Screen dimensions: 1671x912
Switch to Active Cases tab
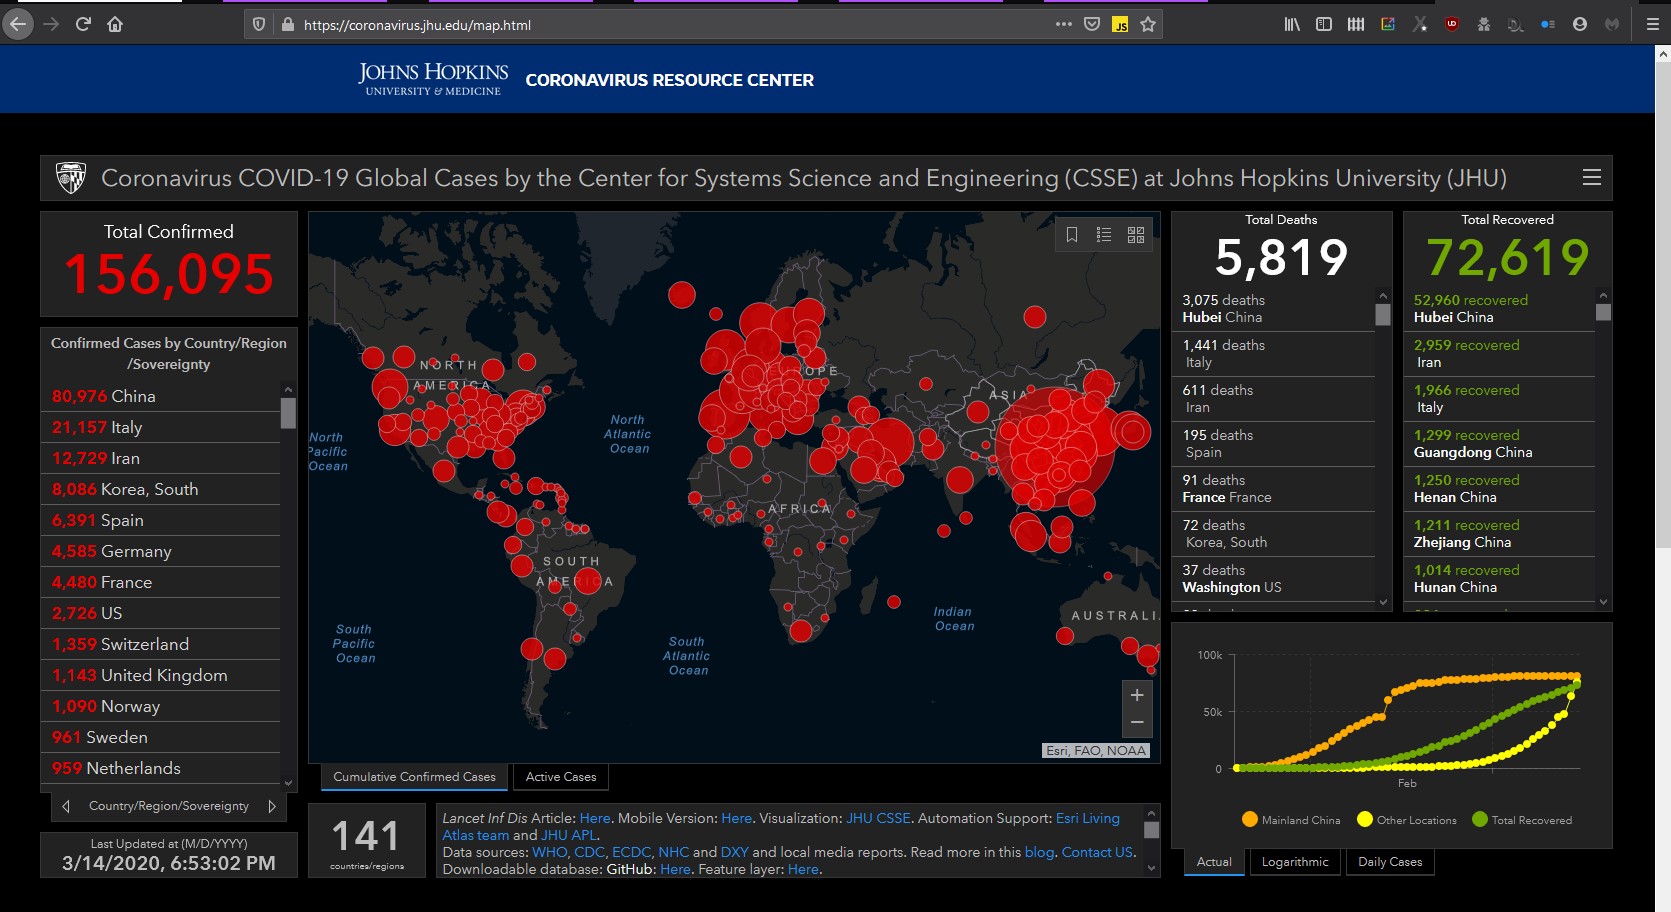coord(560,777)
